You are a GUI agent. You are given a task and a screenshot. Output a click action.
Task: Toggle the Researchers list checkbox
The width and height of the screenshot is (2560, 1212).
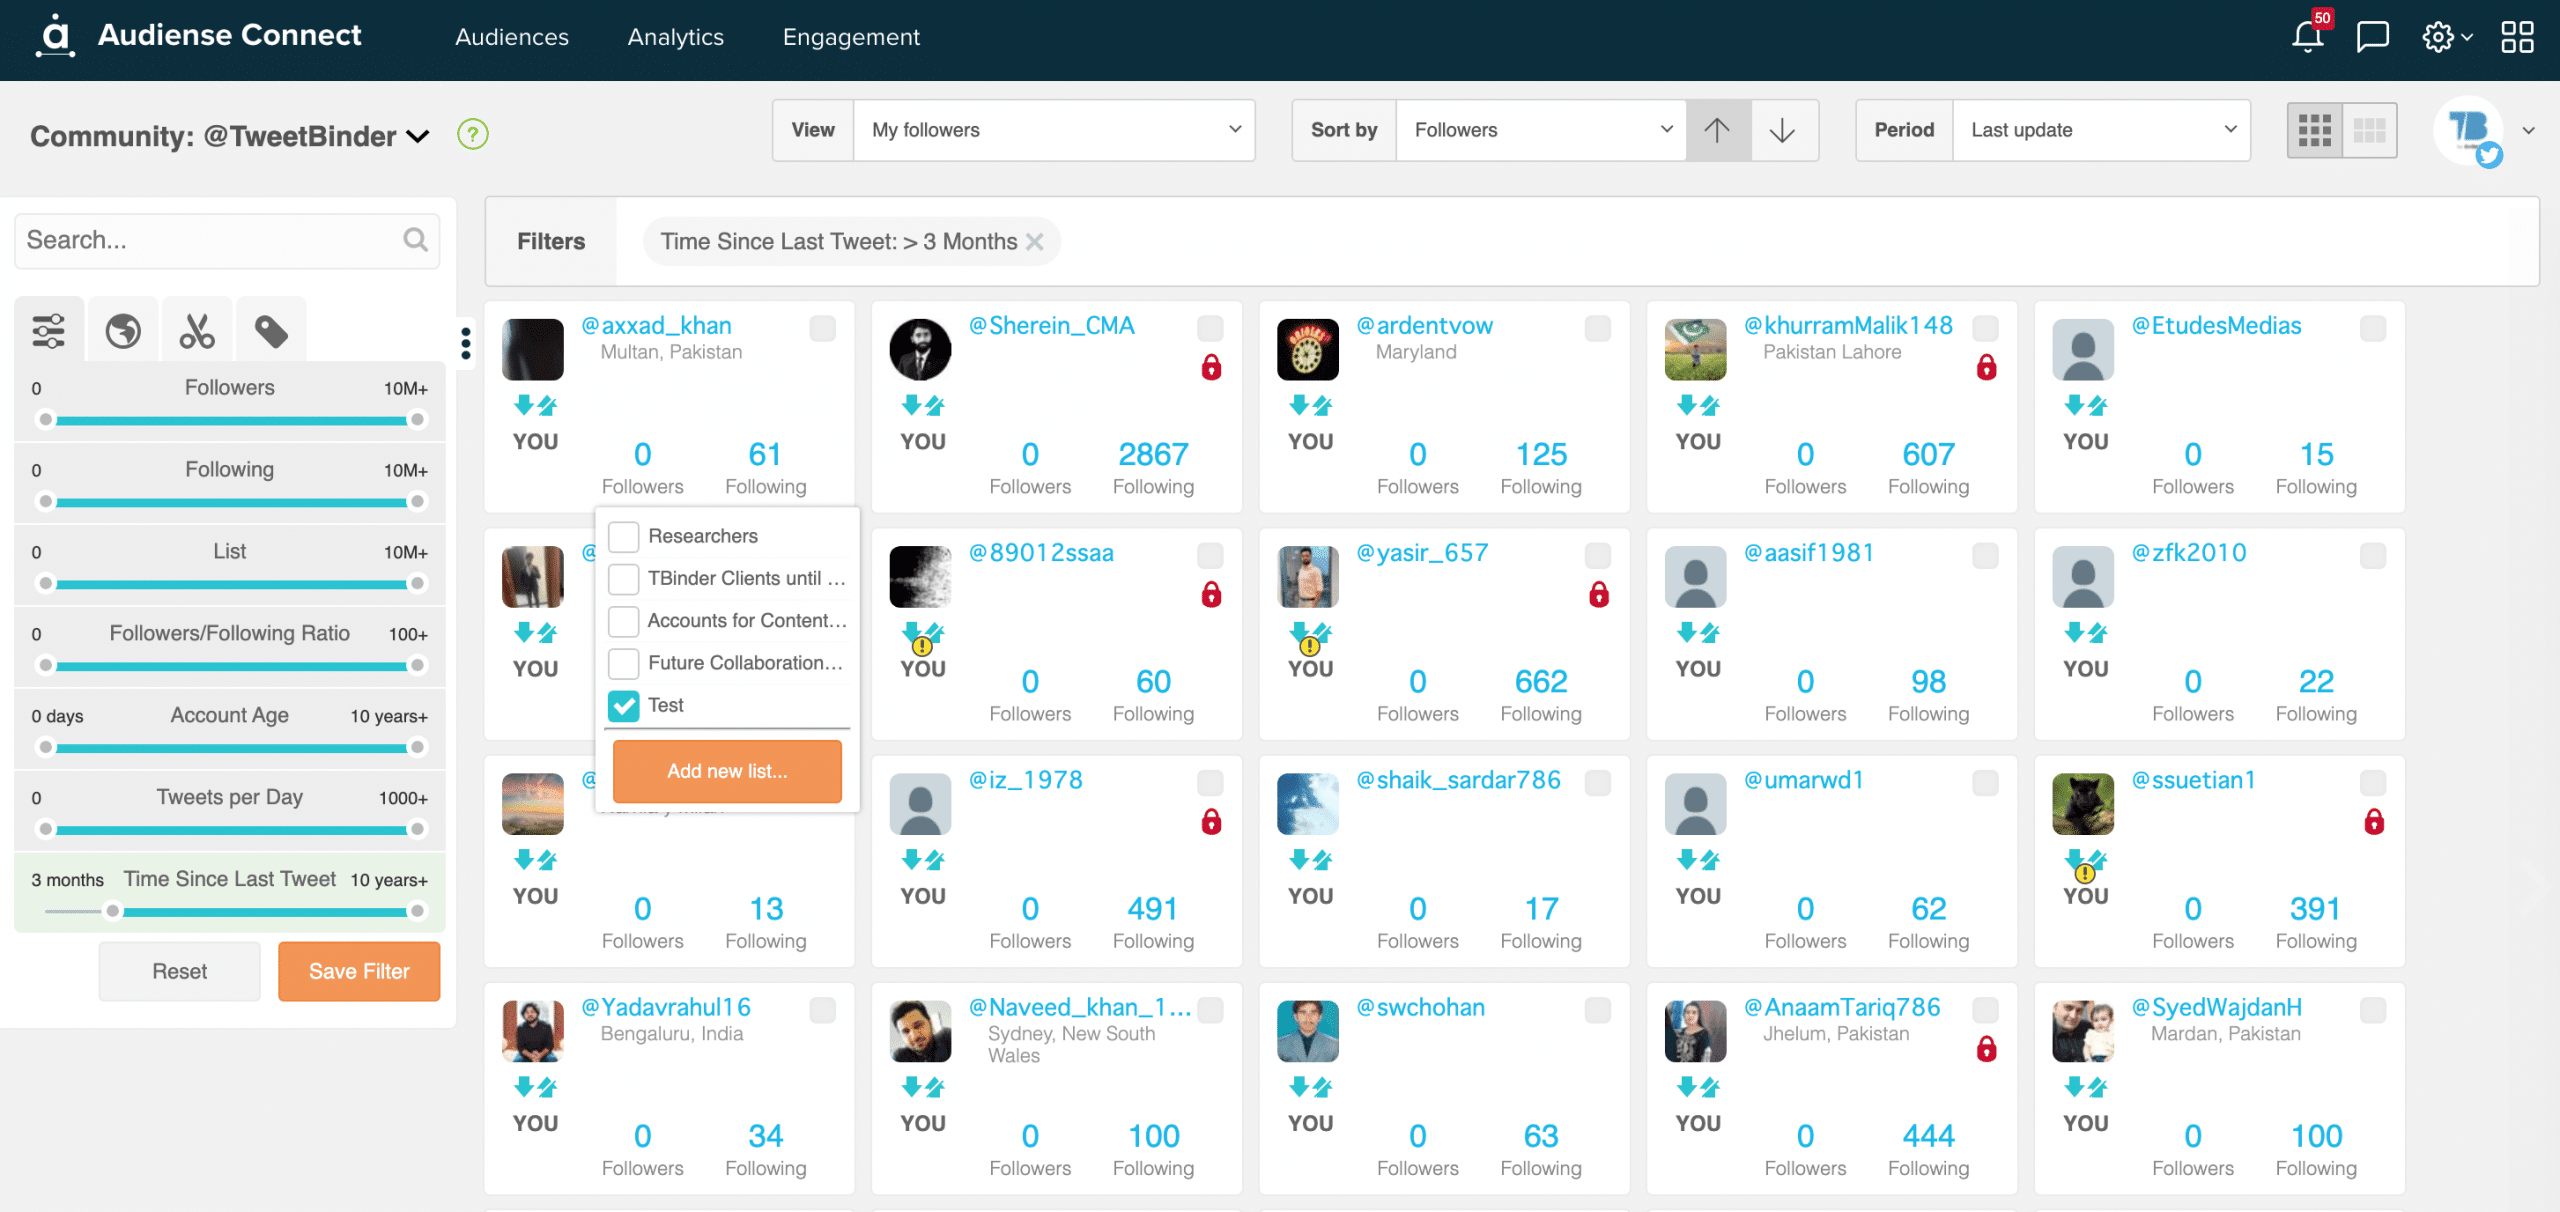622,534
